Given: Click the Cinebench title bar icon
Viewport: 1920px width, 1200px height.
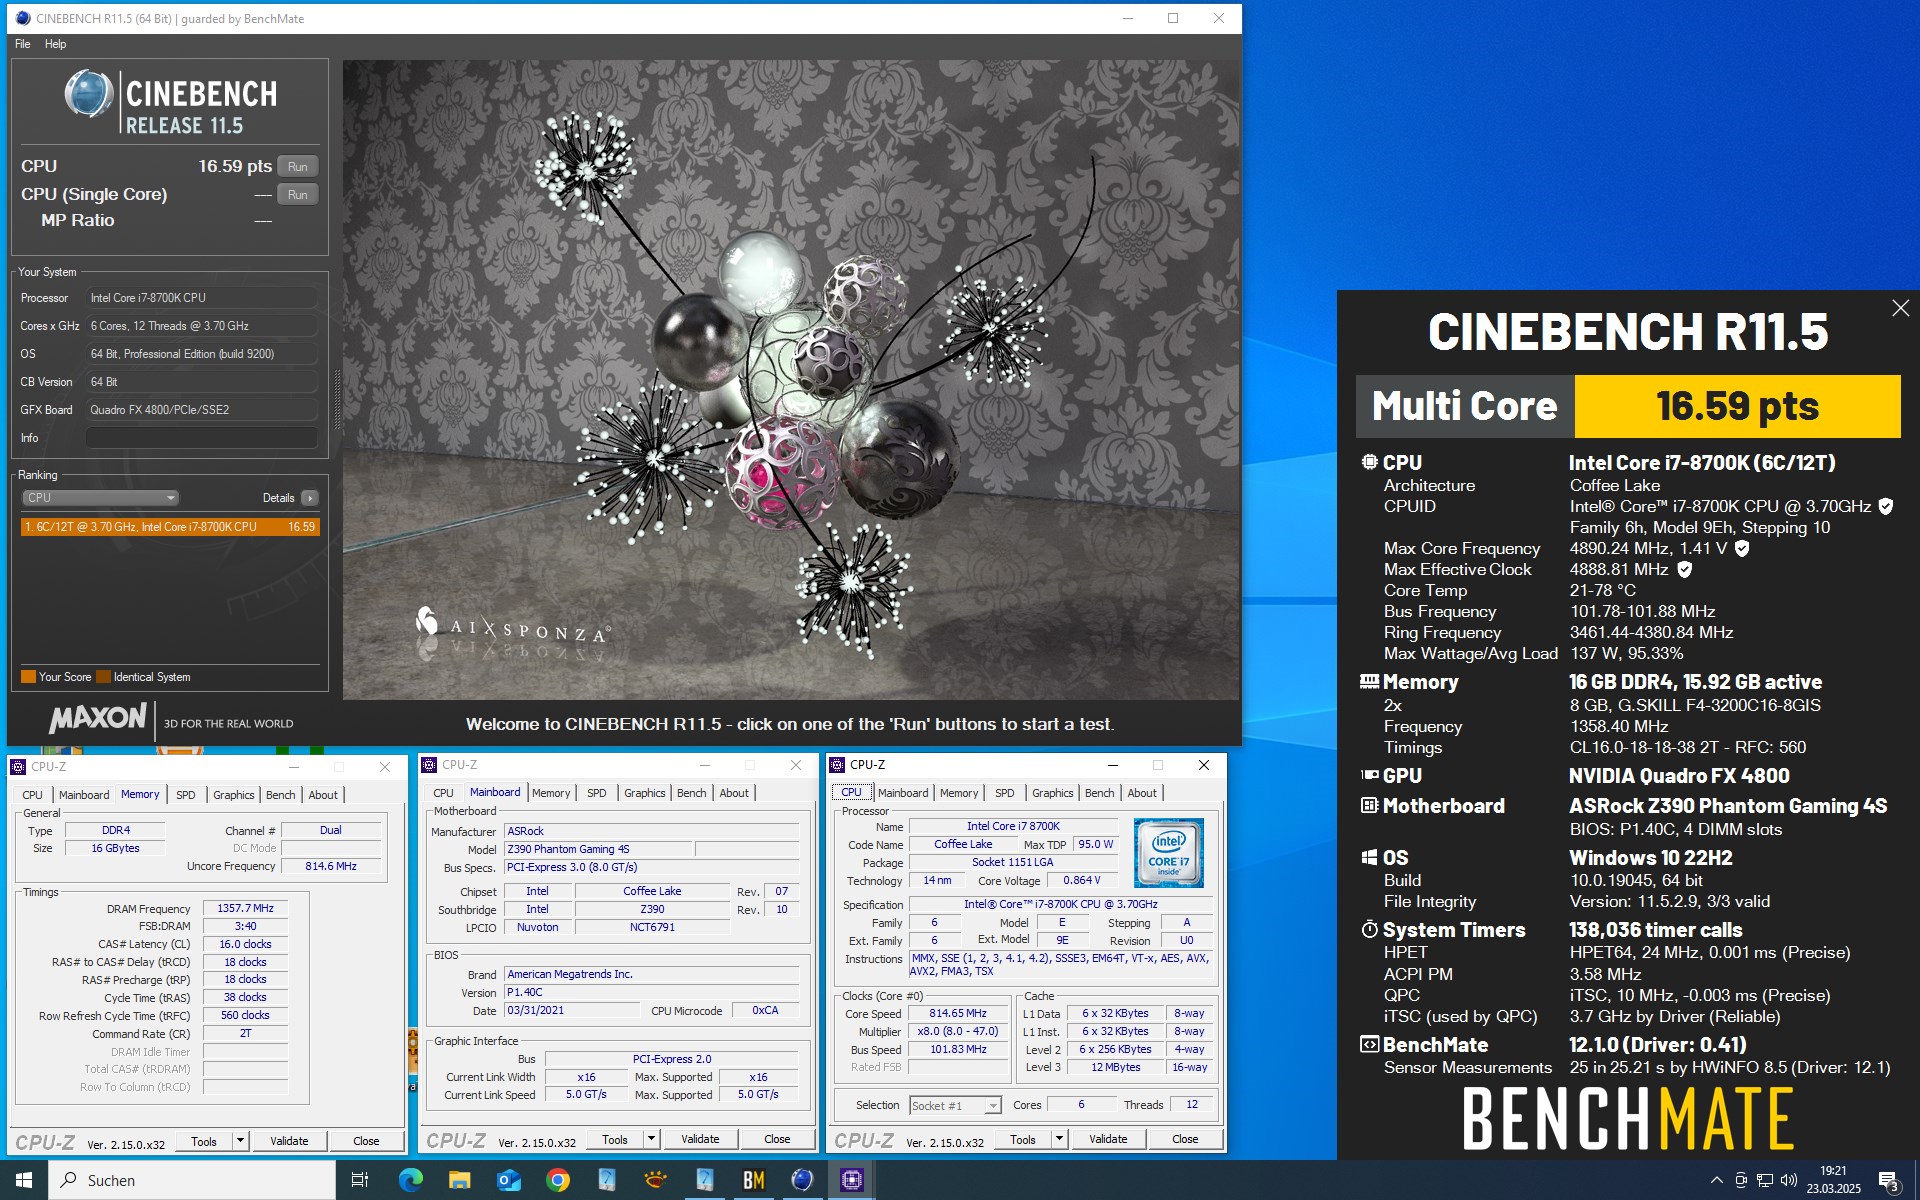Looking at the screenshot, I should click(x=22, y=18).
